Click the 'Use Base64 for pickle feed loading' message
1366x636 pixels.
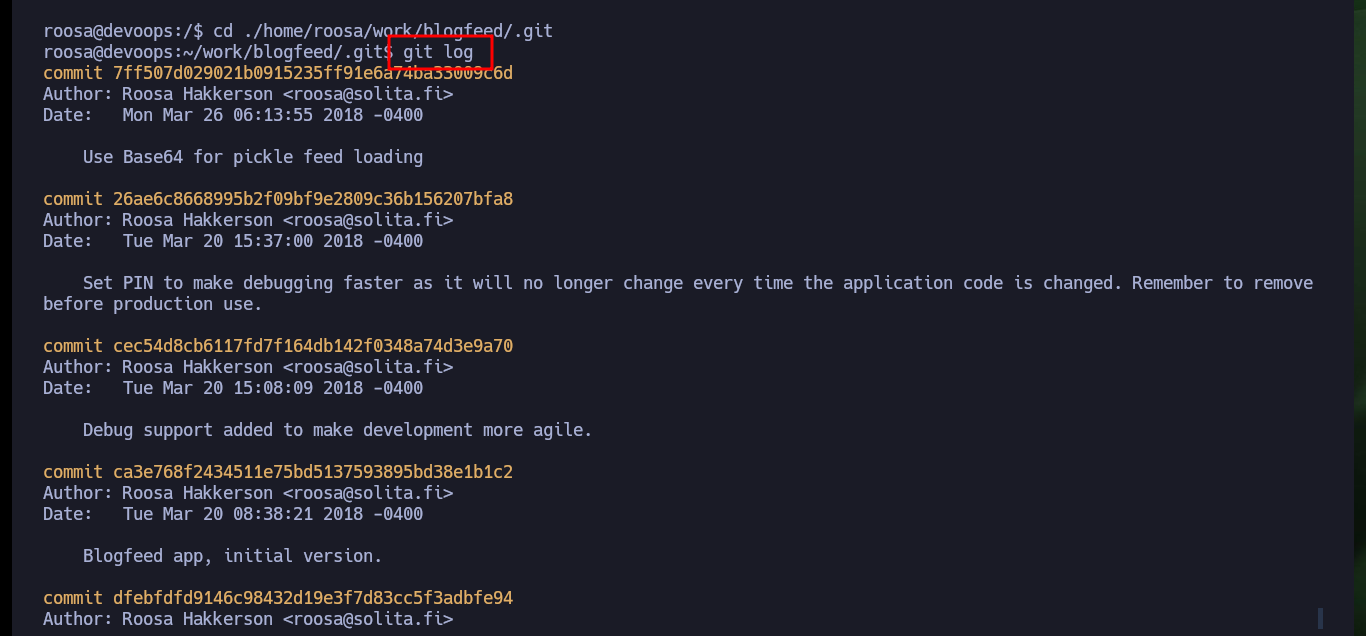253,157
